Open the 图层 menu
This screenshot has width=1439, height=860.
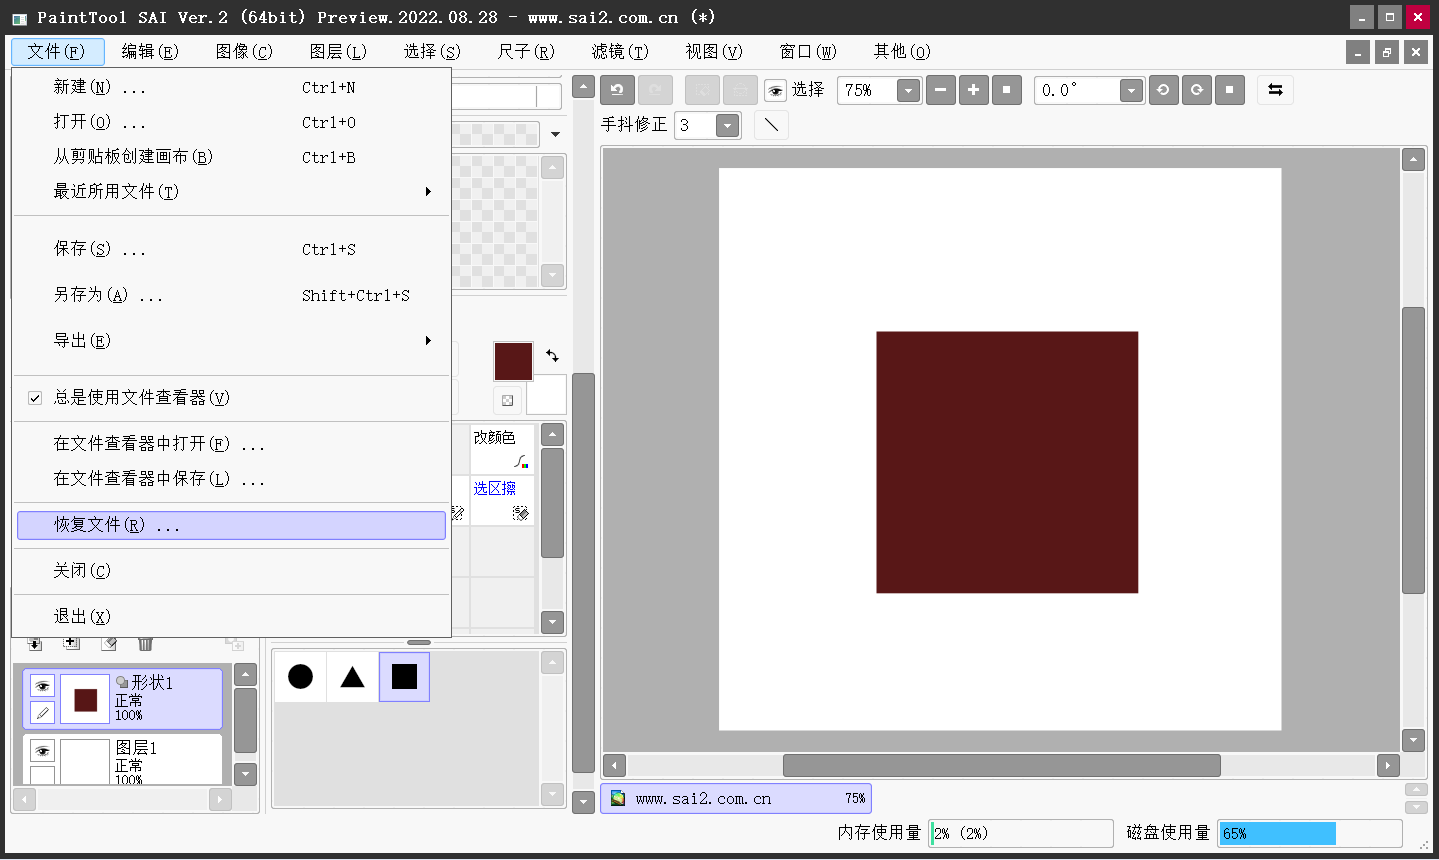point(338,52)
